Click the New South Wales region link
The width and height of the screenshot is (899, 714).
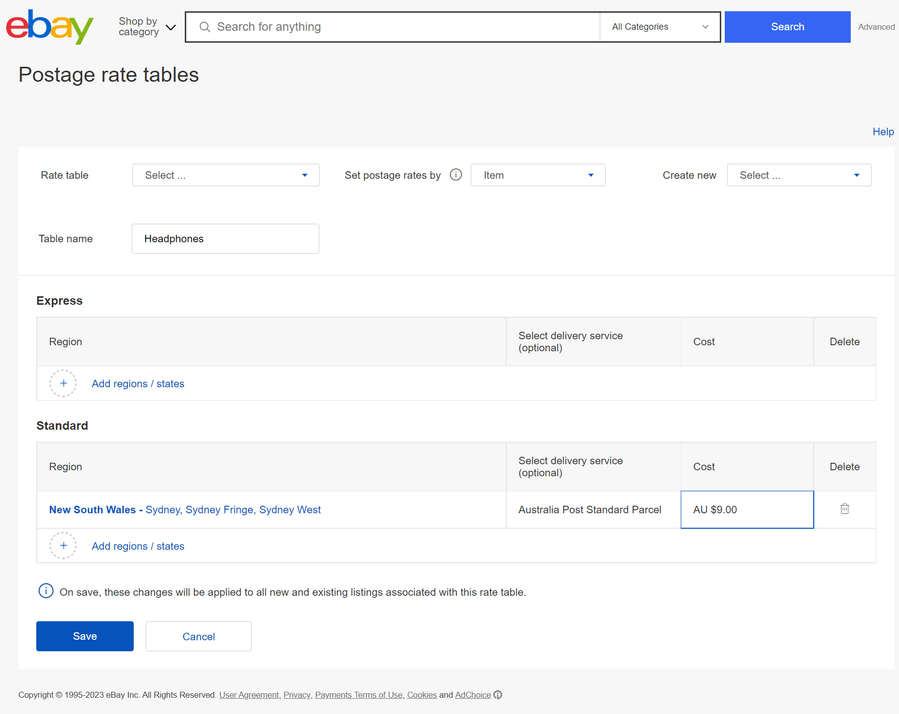[185, 509]
